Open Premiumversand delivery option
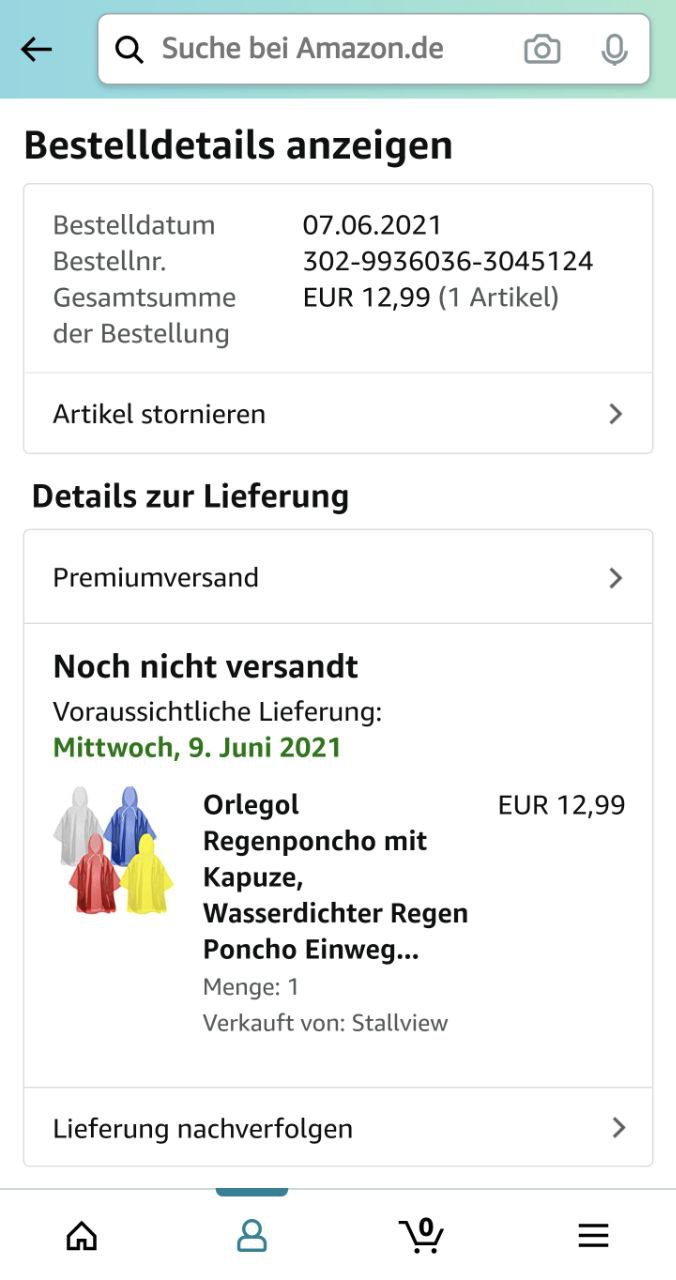Viewport: 676px width, 1280px height. [338, 578]
